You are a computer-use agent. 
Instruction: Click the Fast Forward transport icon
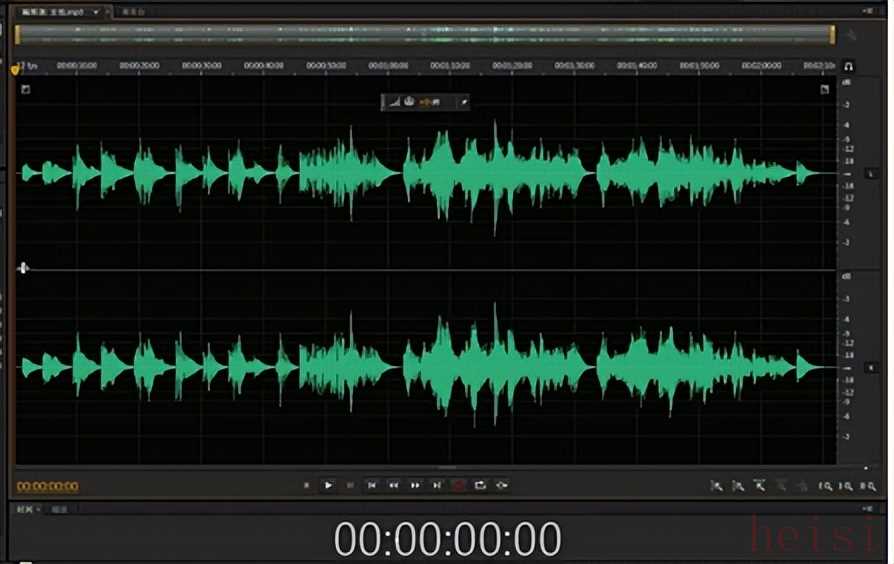coord(415,485)
